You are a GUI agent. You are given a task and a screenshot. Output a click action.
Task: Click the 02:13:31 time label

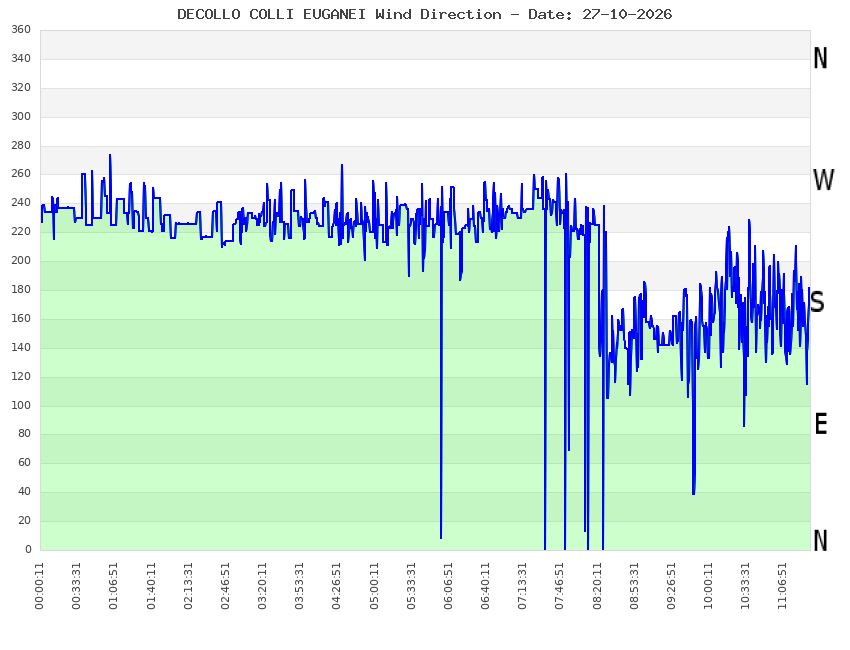188,586
